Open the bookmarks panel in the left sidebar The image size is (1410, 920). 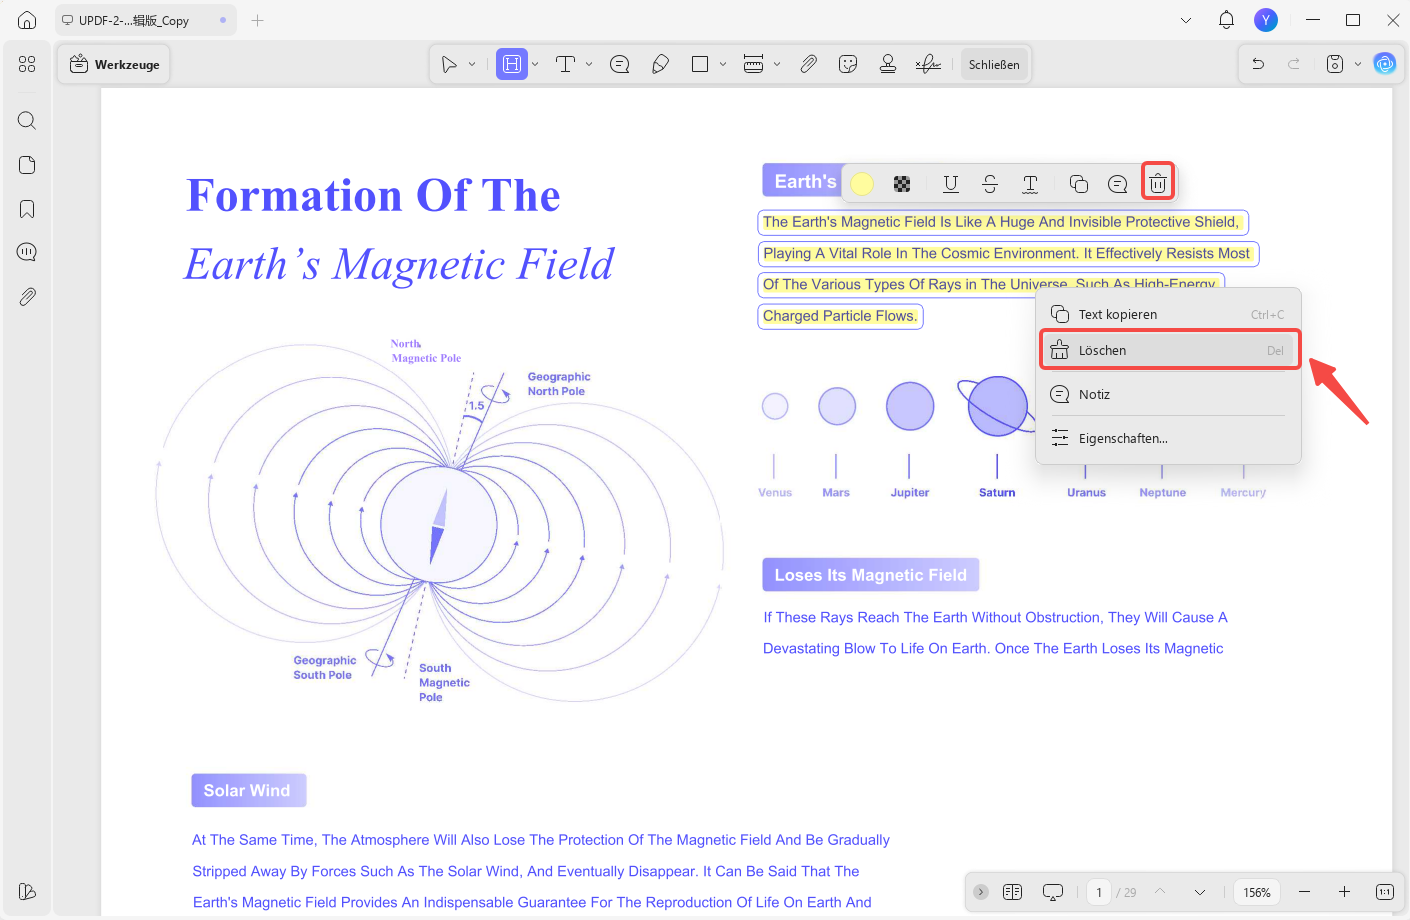point(27,209)
